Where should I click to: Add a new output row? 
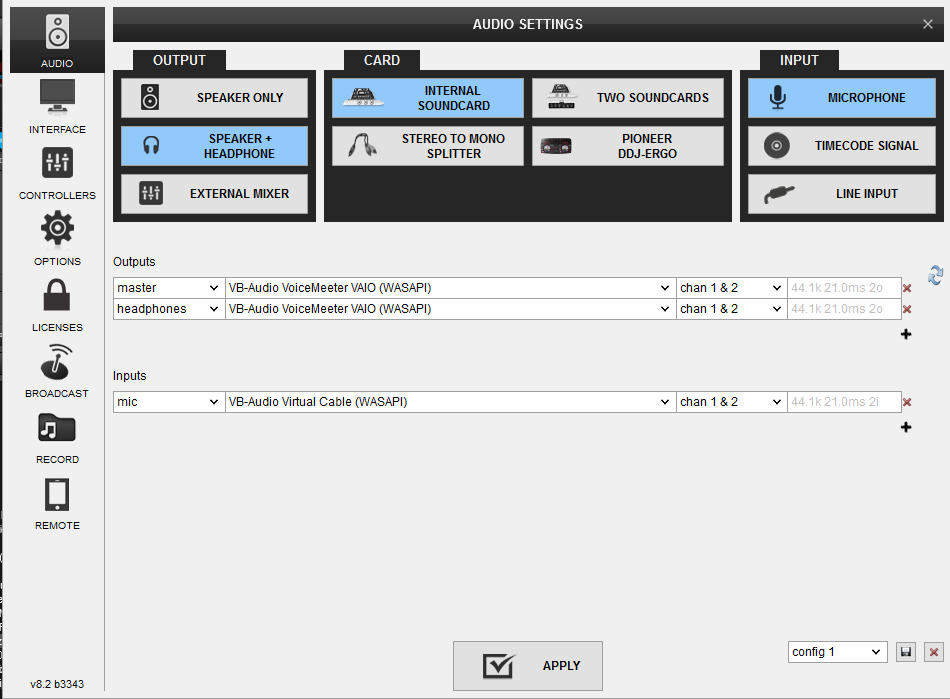[x=906, y=334]
